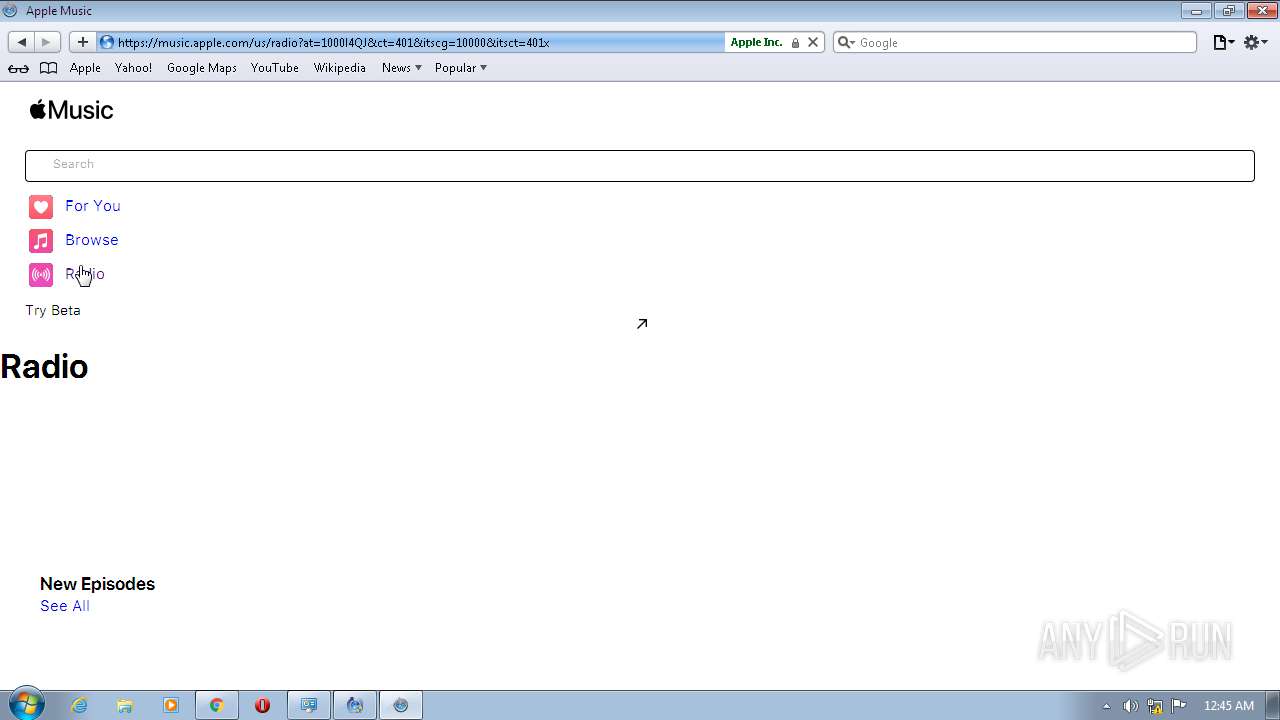Click the 12:45 AM clock
Image resolution: width=1280 pixels, height=720 pixels.
pos(1228,706)
